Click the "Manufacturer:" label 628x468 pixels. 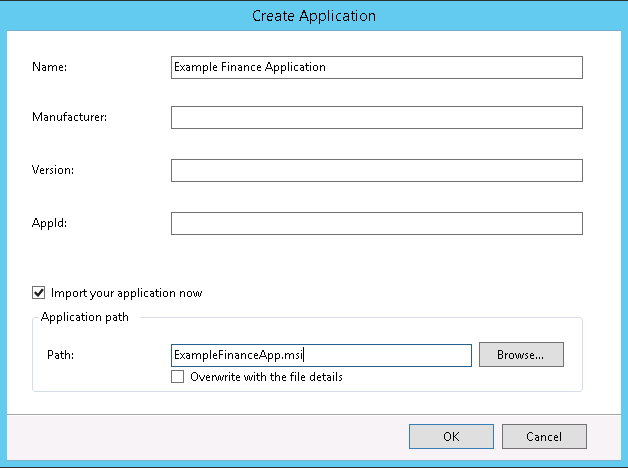click(x=69, y=118)
